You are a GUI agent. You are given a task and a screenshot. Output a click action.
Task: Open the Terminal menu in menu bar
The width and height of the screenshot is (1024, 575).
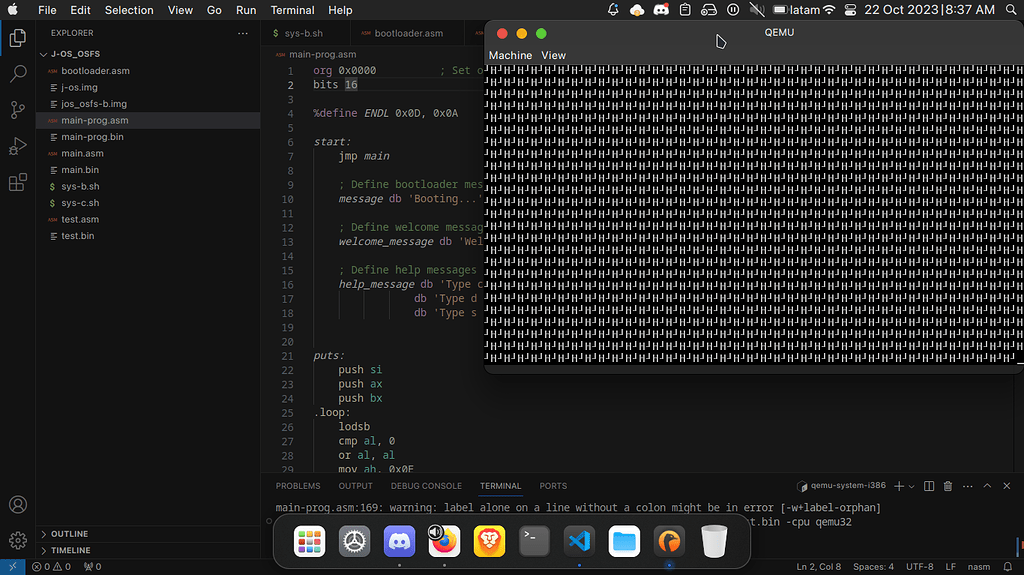pyautogui.click(x=292, y=10)
